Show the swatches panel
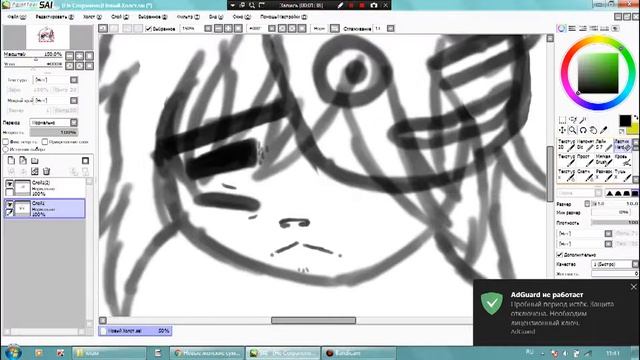 coord(604,28)
